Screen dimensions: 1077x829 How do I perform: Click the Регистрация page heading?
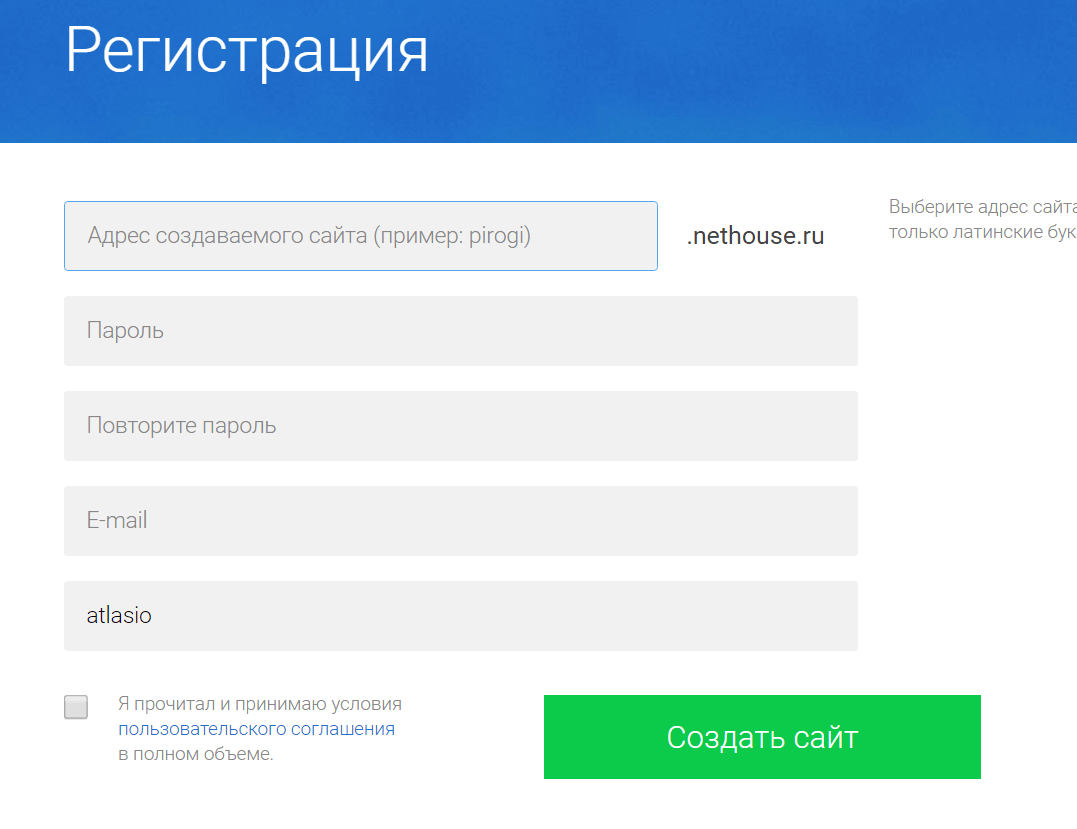pyautogui.click(x=246, y=50)
